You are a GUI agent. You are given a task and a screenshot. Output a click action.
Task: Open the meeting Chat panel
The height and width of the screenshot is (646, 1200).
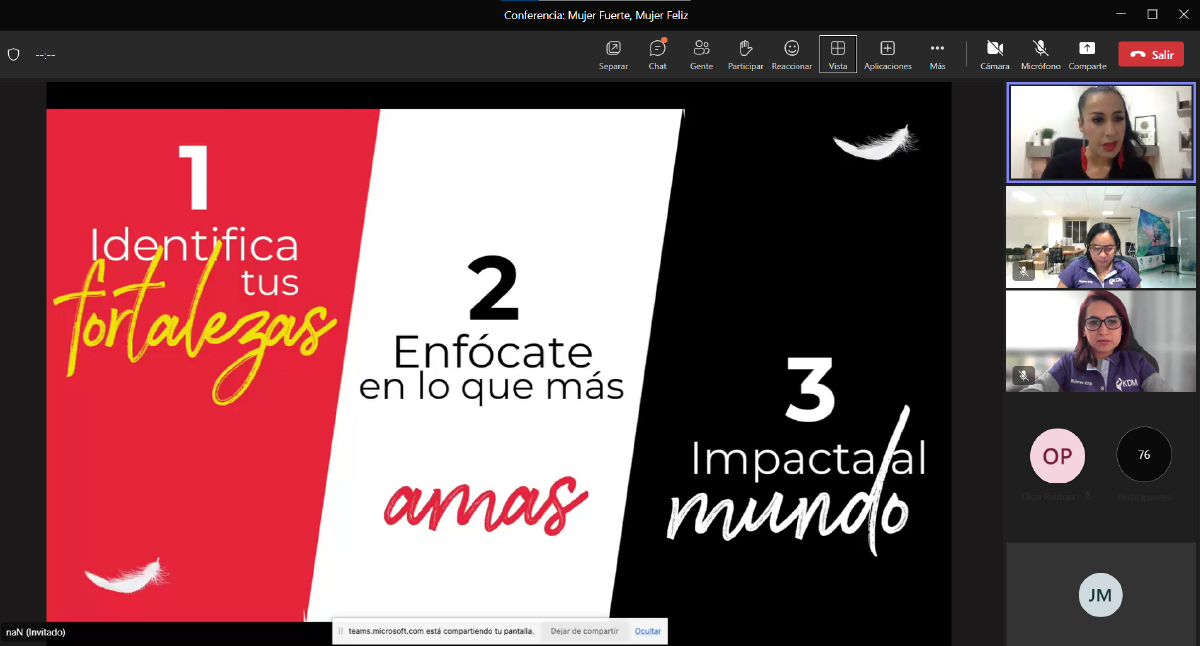(657, 54)
